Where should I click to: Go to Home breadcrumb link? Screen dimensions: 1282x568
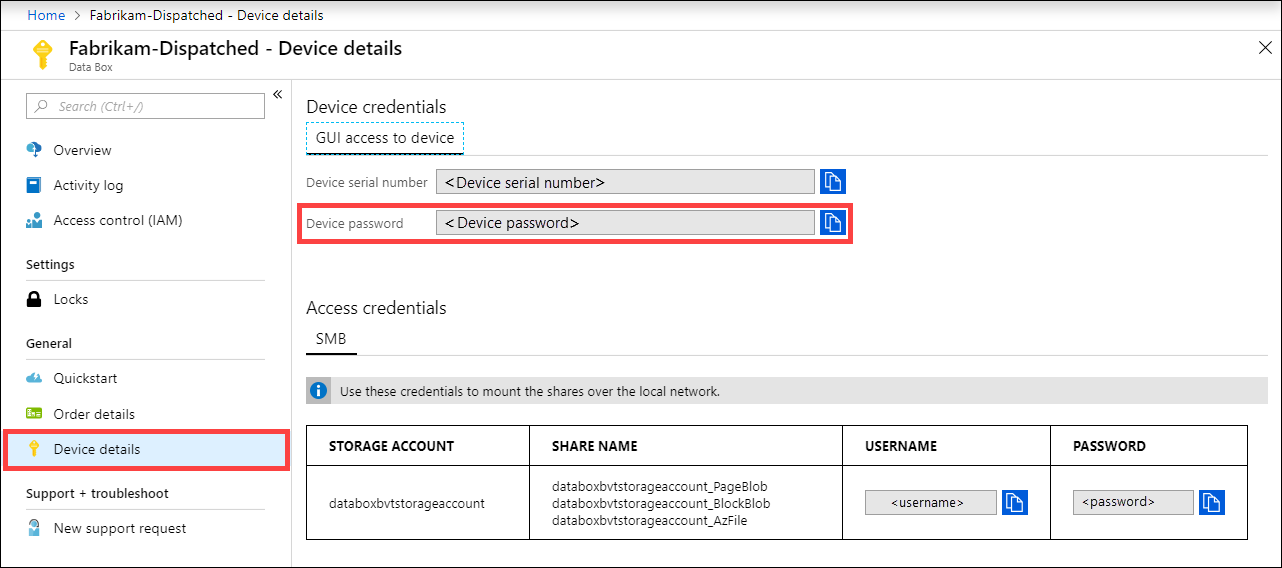tap(46, 15)
